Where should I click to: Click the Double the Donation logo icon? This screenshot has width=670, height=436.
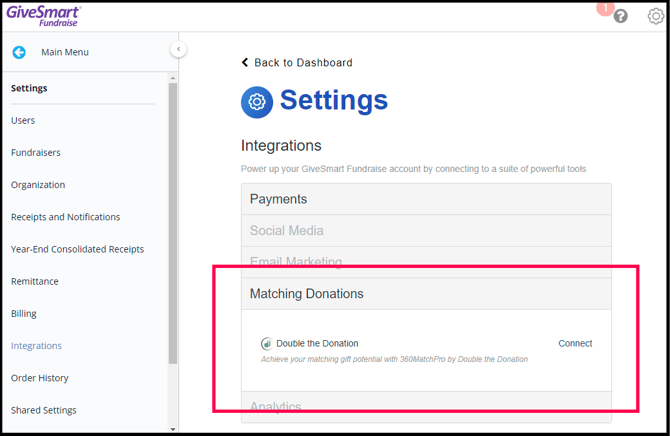pos(266,343)
